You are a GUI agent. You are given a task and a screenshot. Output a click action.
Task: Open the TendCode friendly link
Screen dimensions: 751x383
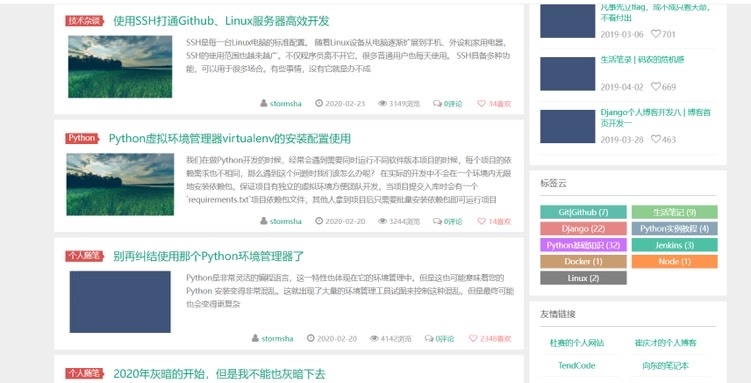[577, 365]
